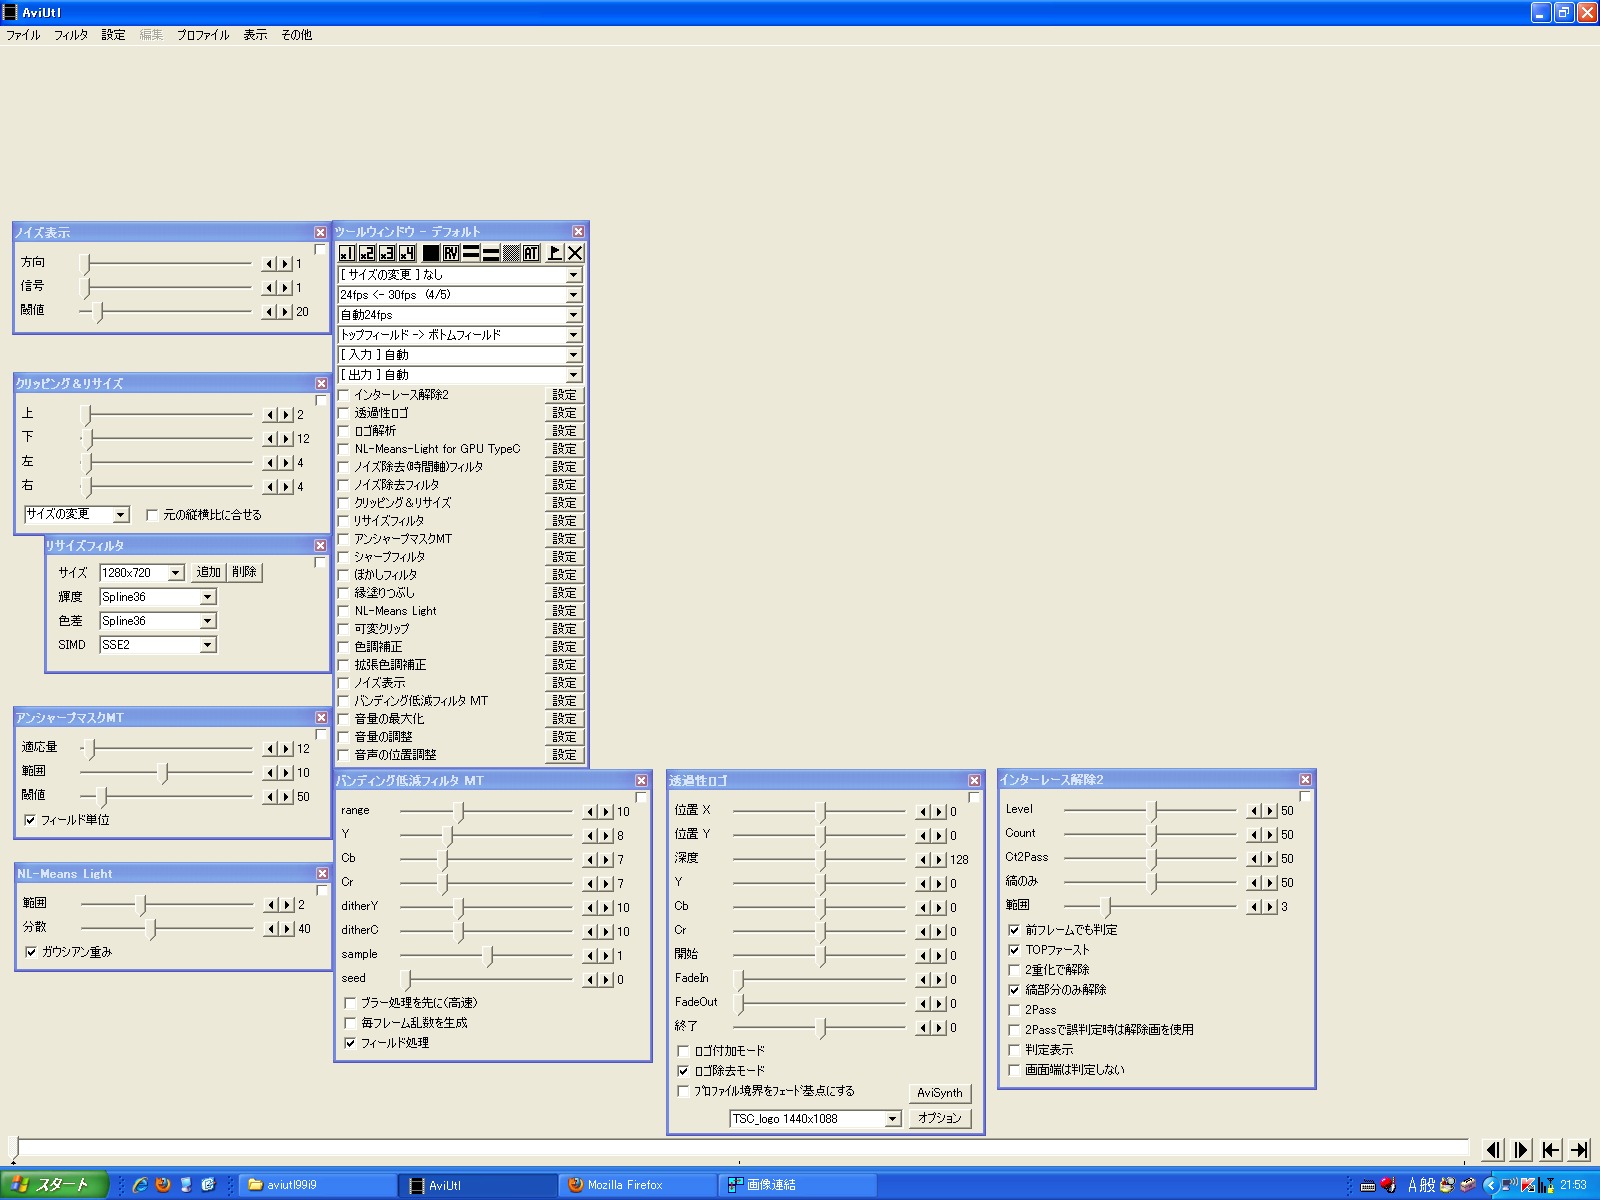
Task: Click the RV icon in tool window toolbar
Action: [451, 253]
